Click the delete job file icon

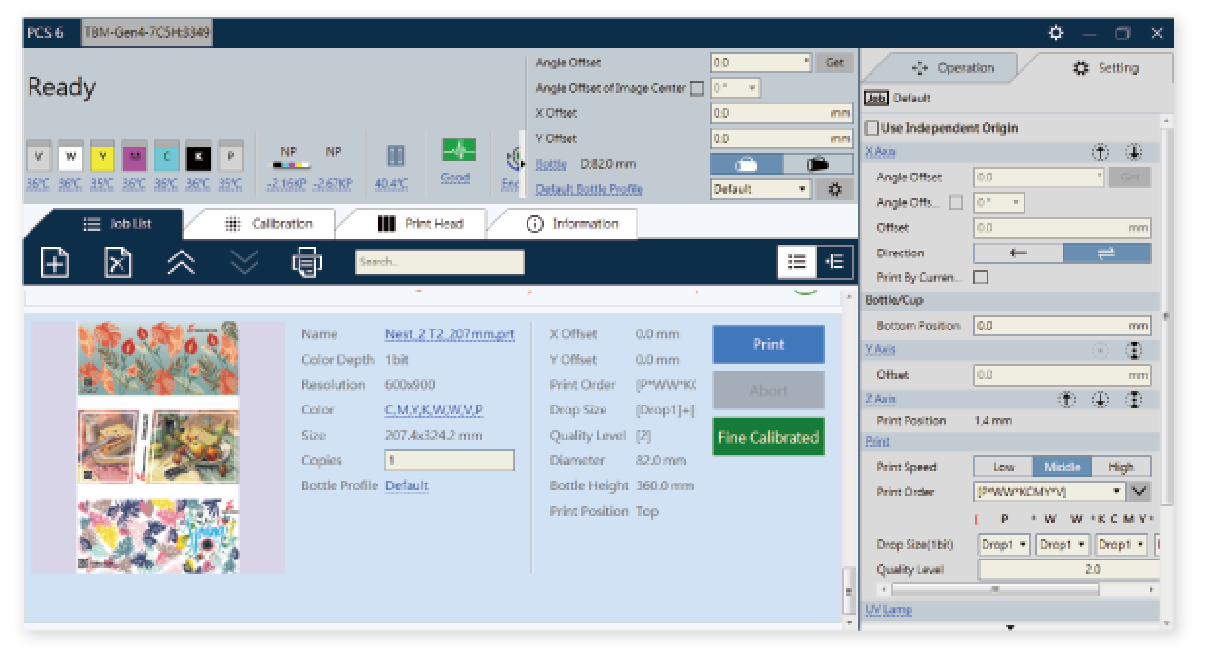(118, 262)
